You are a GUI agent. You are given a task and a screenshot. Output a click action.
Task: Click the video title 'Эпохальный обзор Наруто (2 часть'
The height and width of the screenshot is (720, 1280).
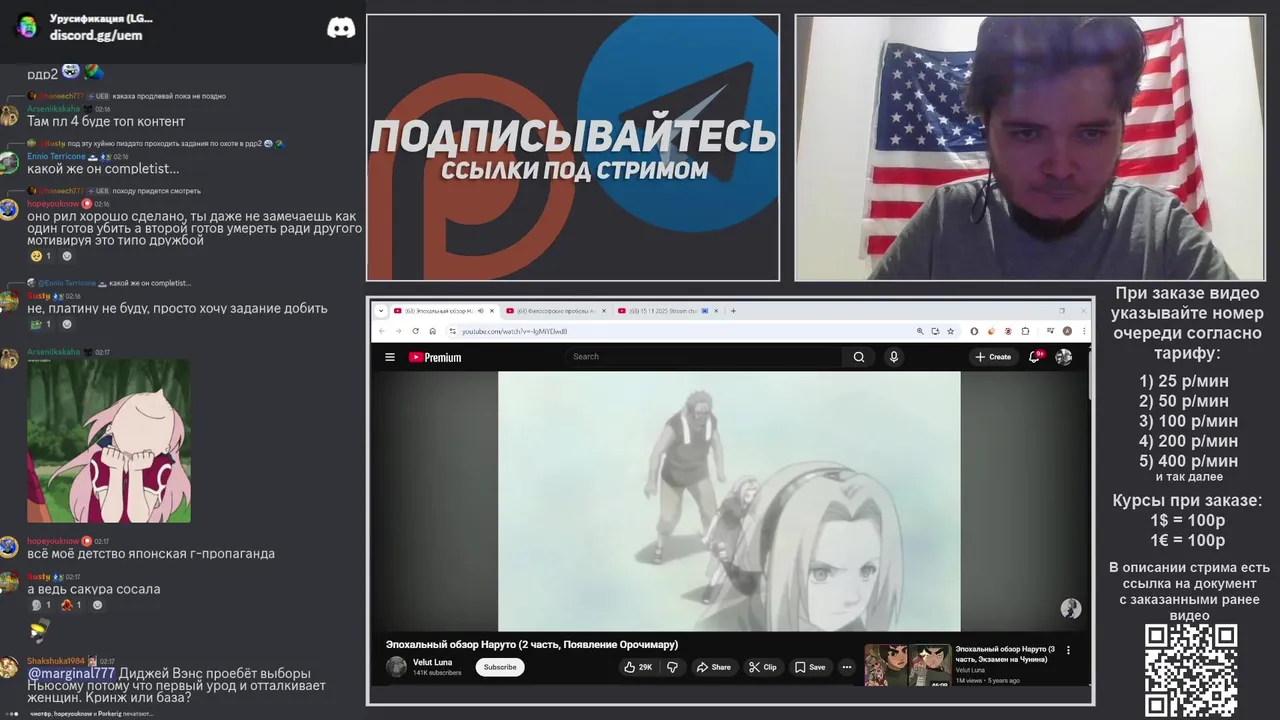point(532,644)
